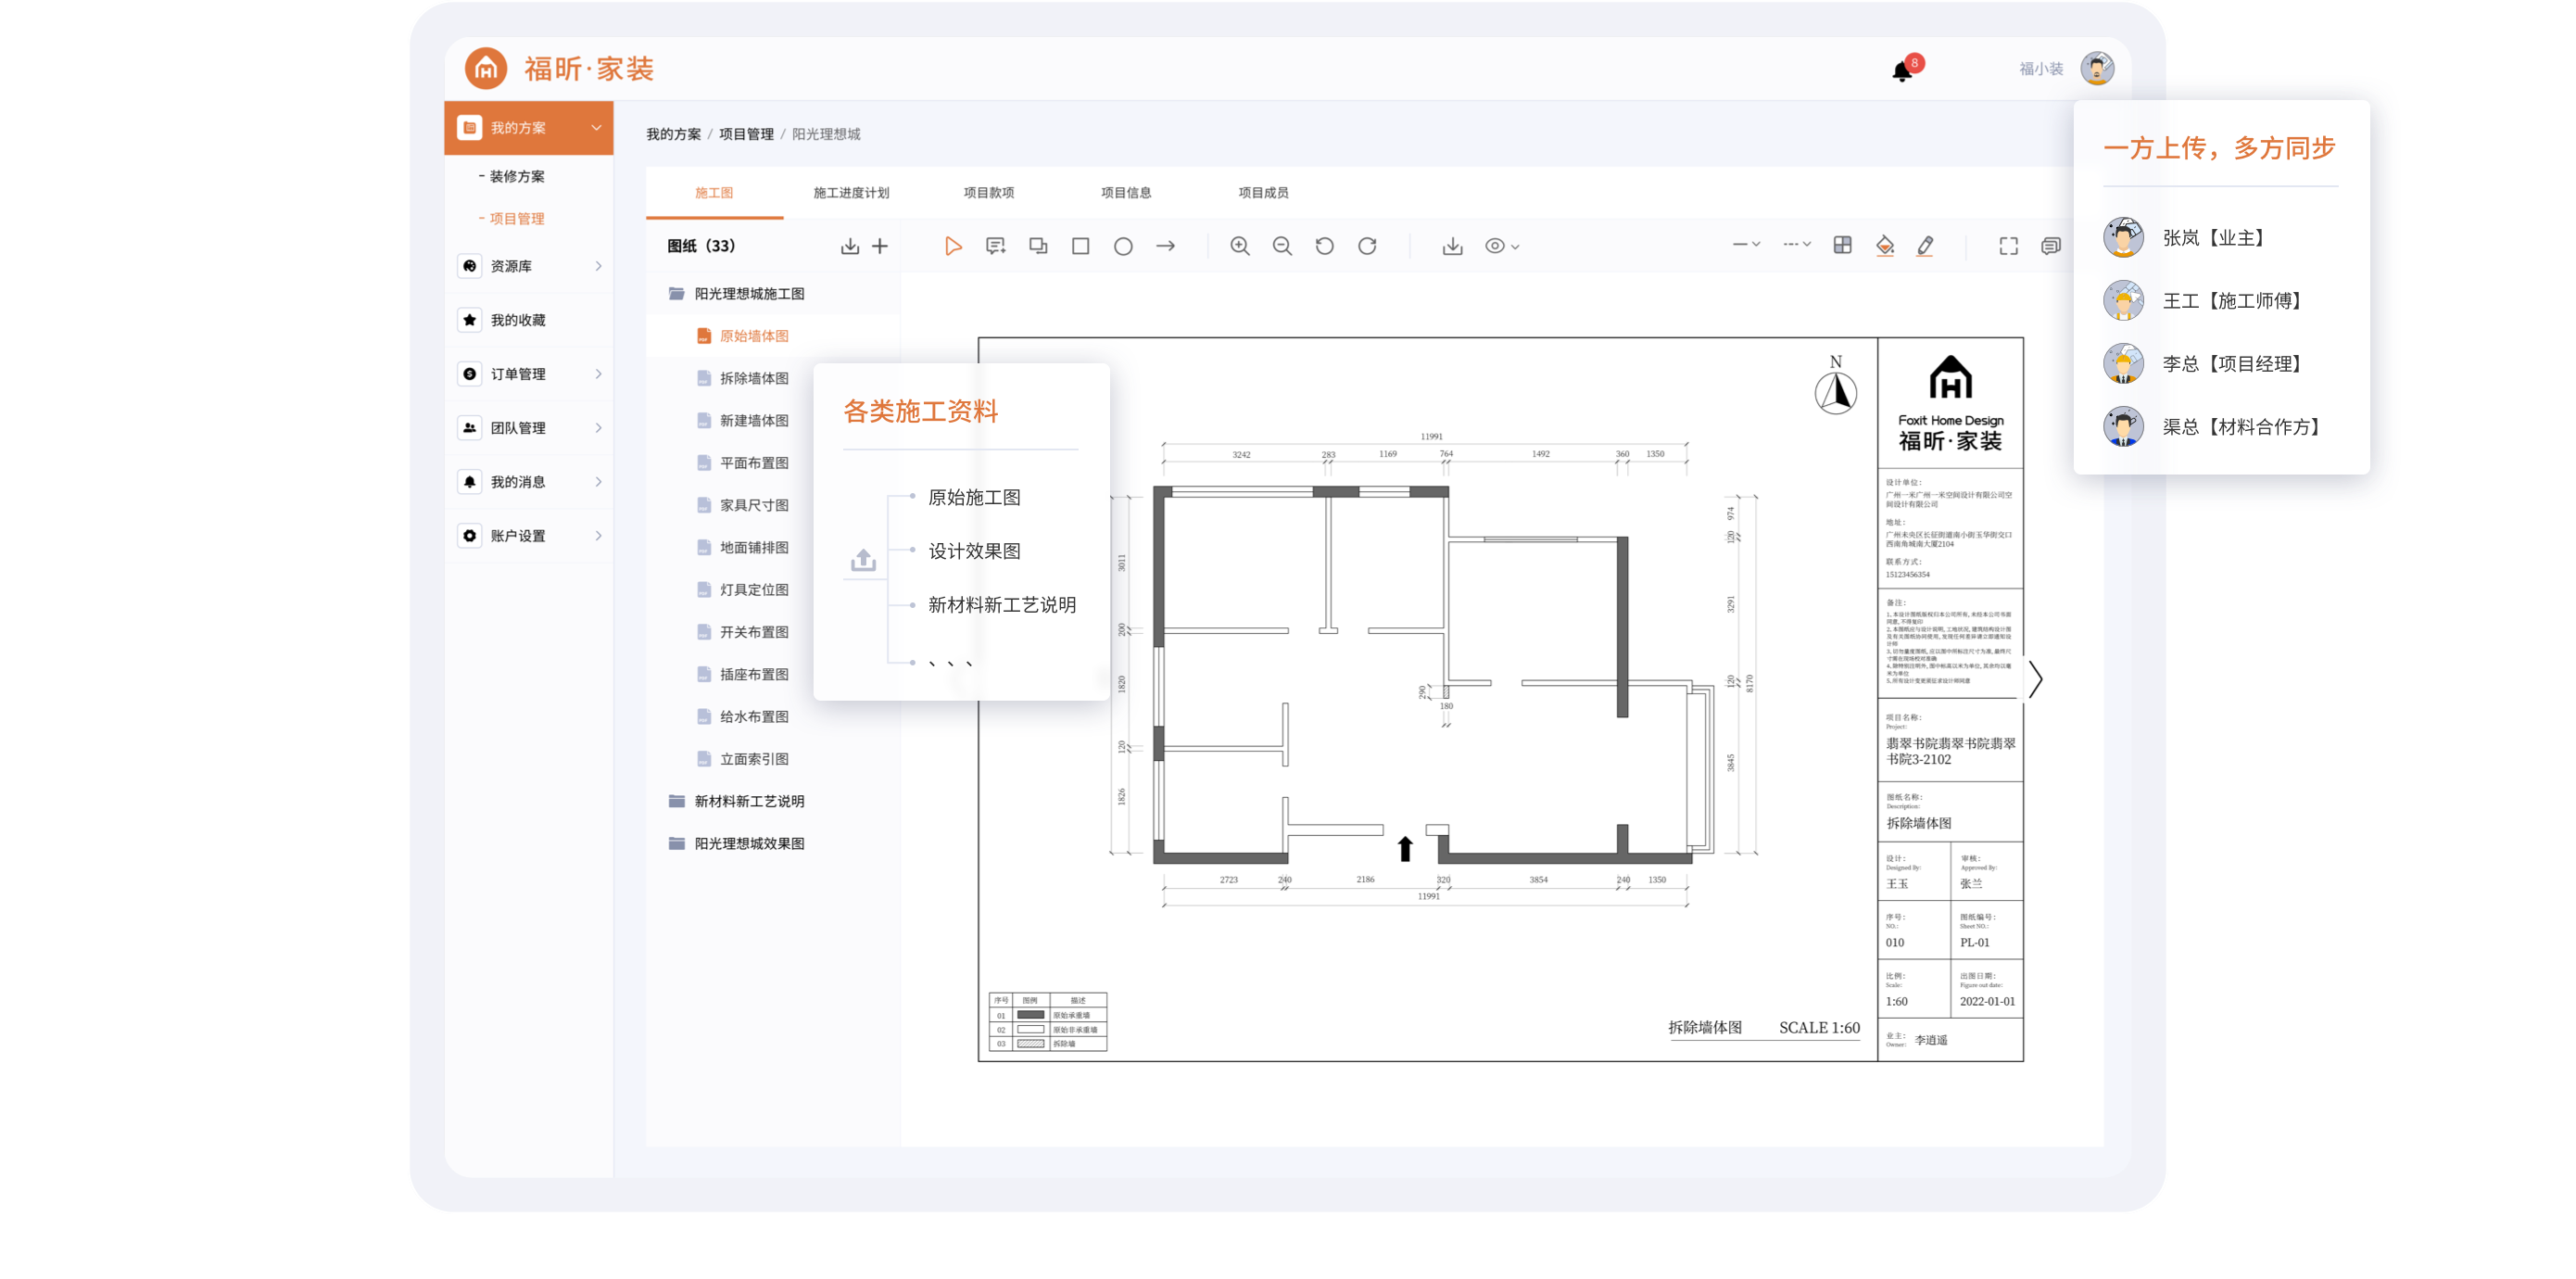Image resolution: width=2576 pixels, height=1279 pixels.
Task: Expand 订单管理 in the sidebar
Action: tap(529, 374)
